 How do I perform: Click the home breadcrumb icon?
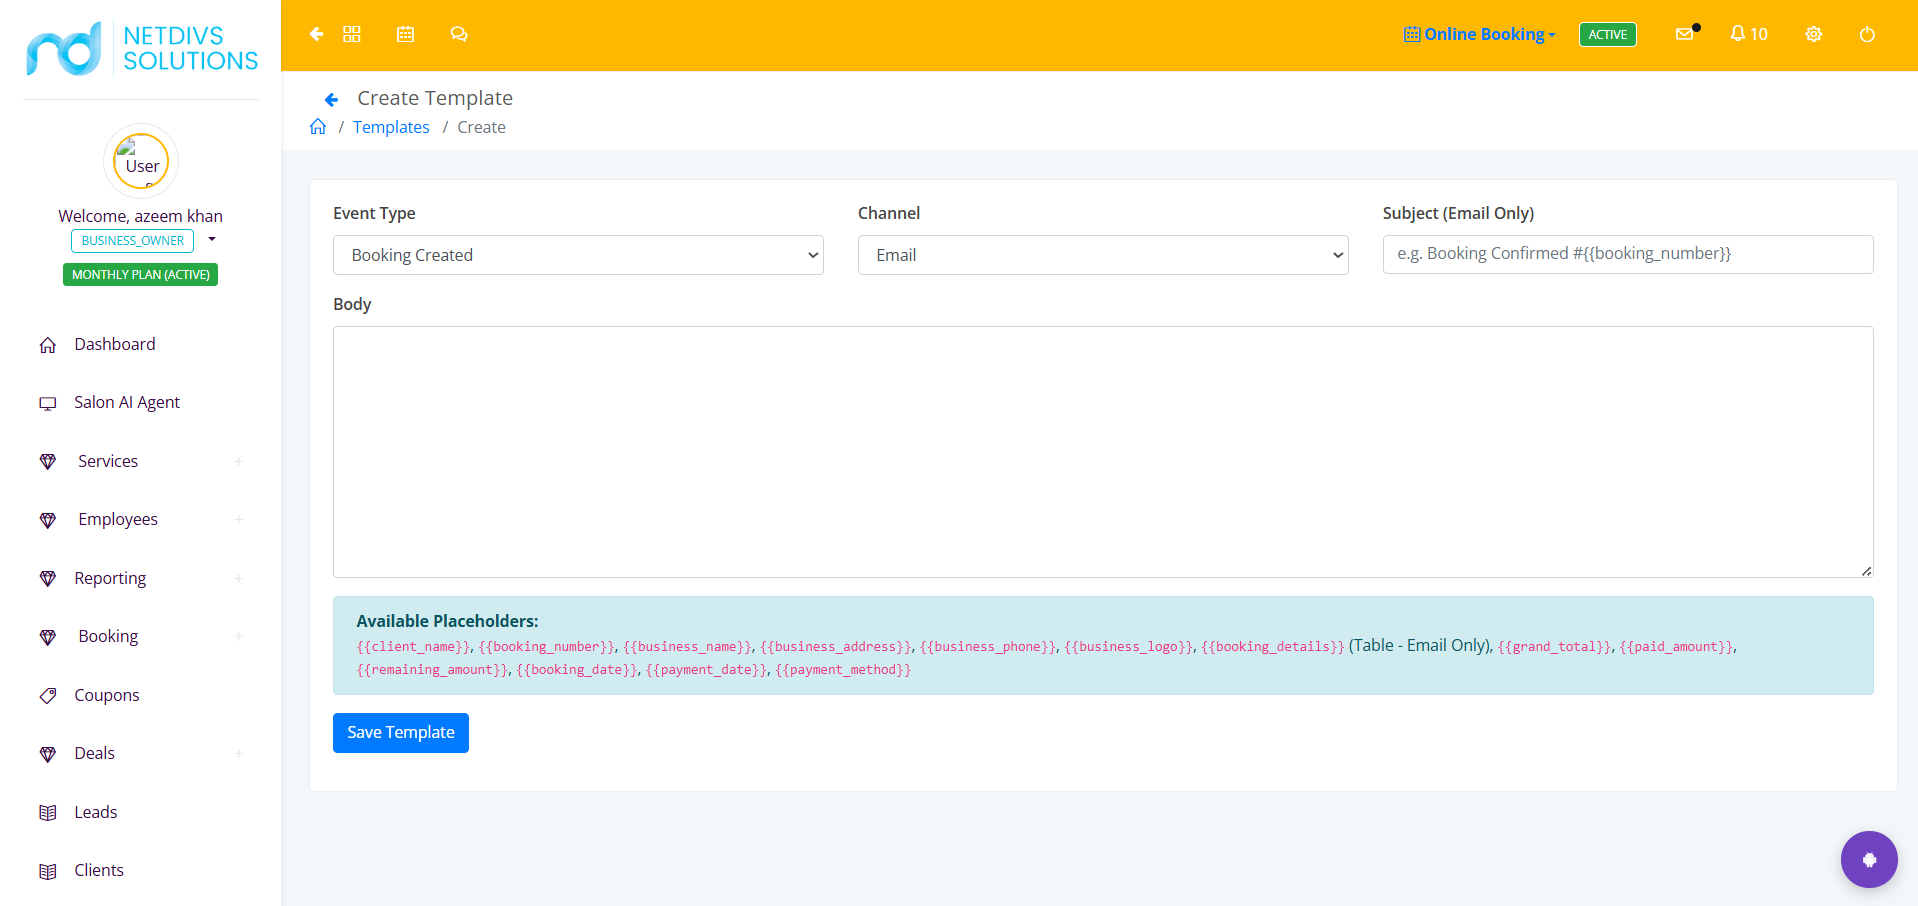318,126
